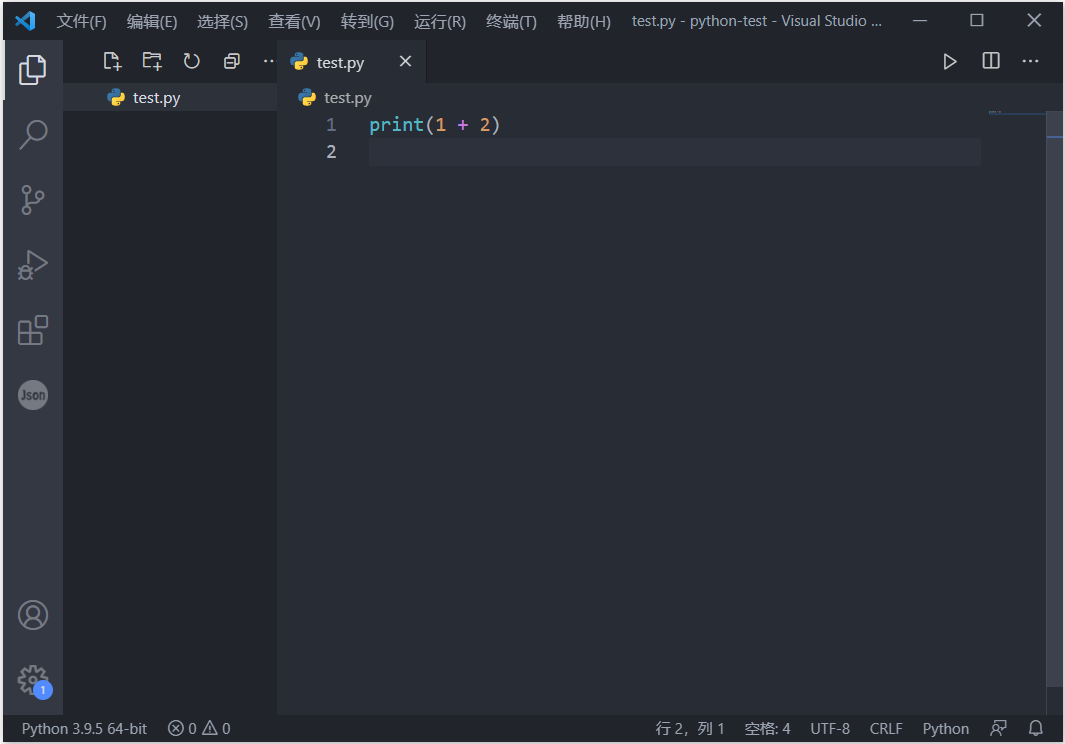Run the Python file with the play button
The image size is (1065, 744).
click(949, 61)
